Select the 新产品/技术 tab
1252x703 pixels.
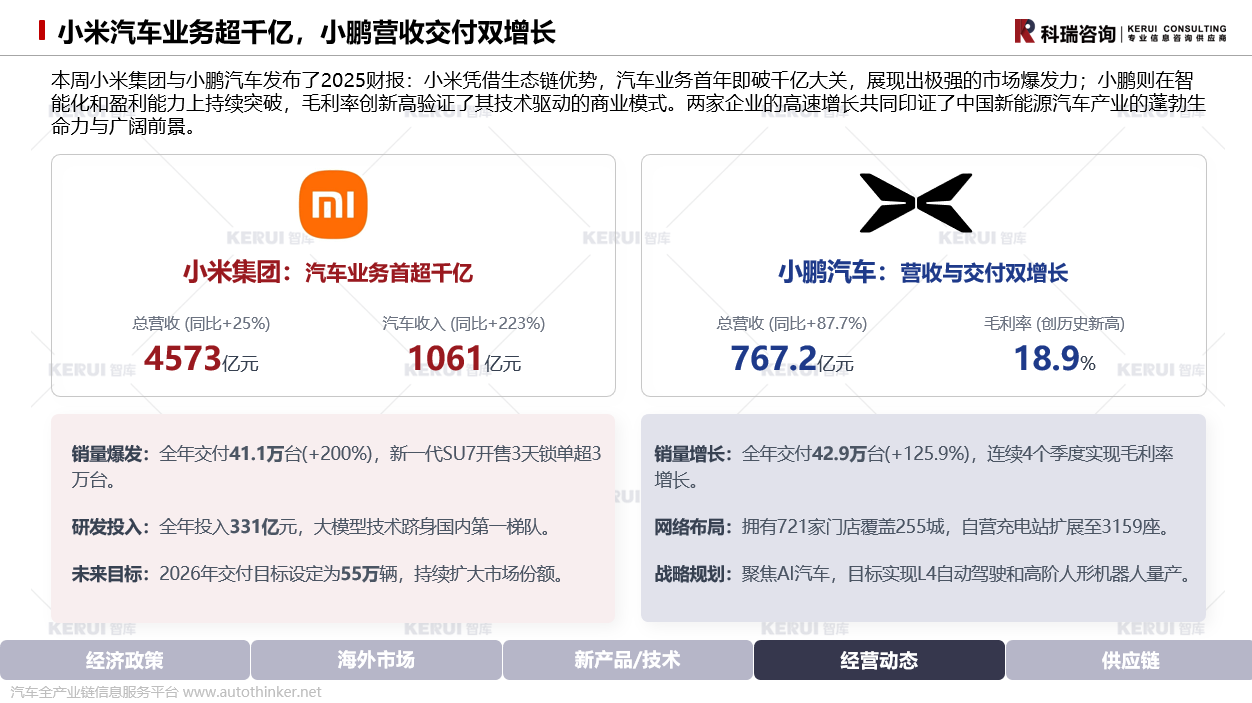627,660
